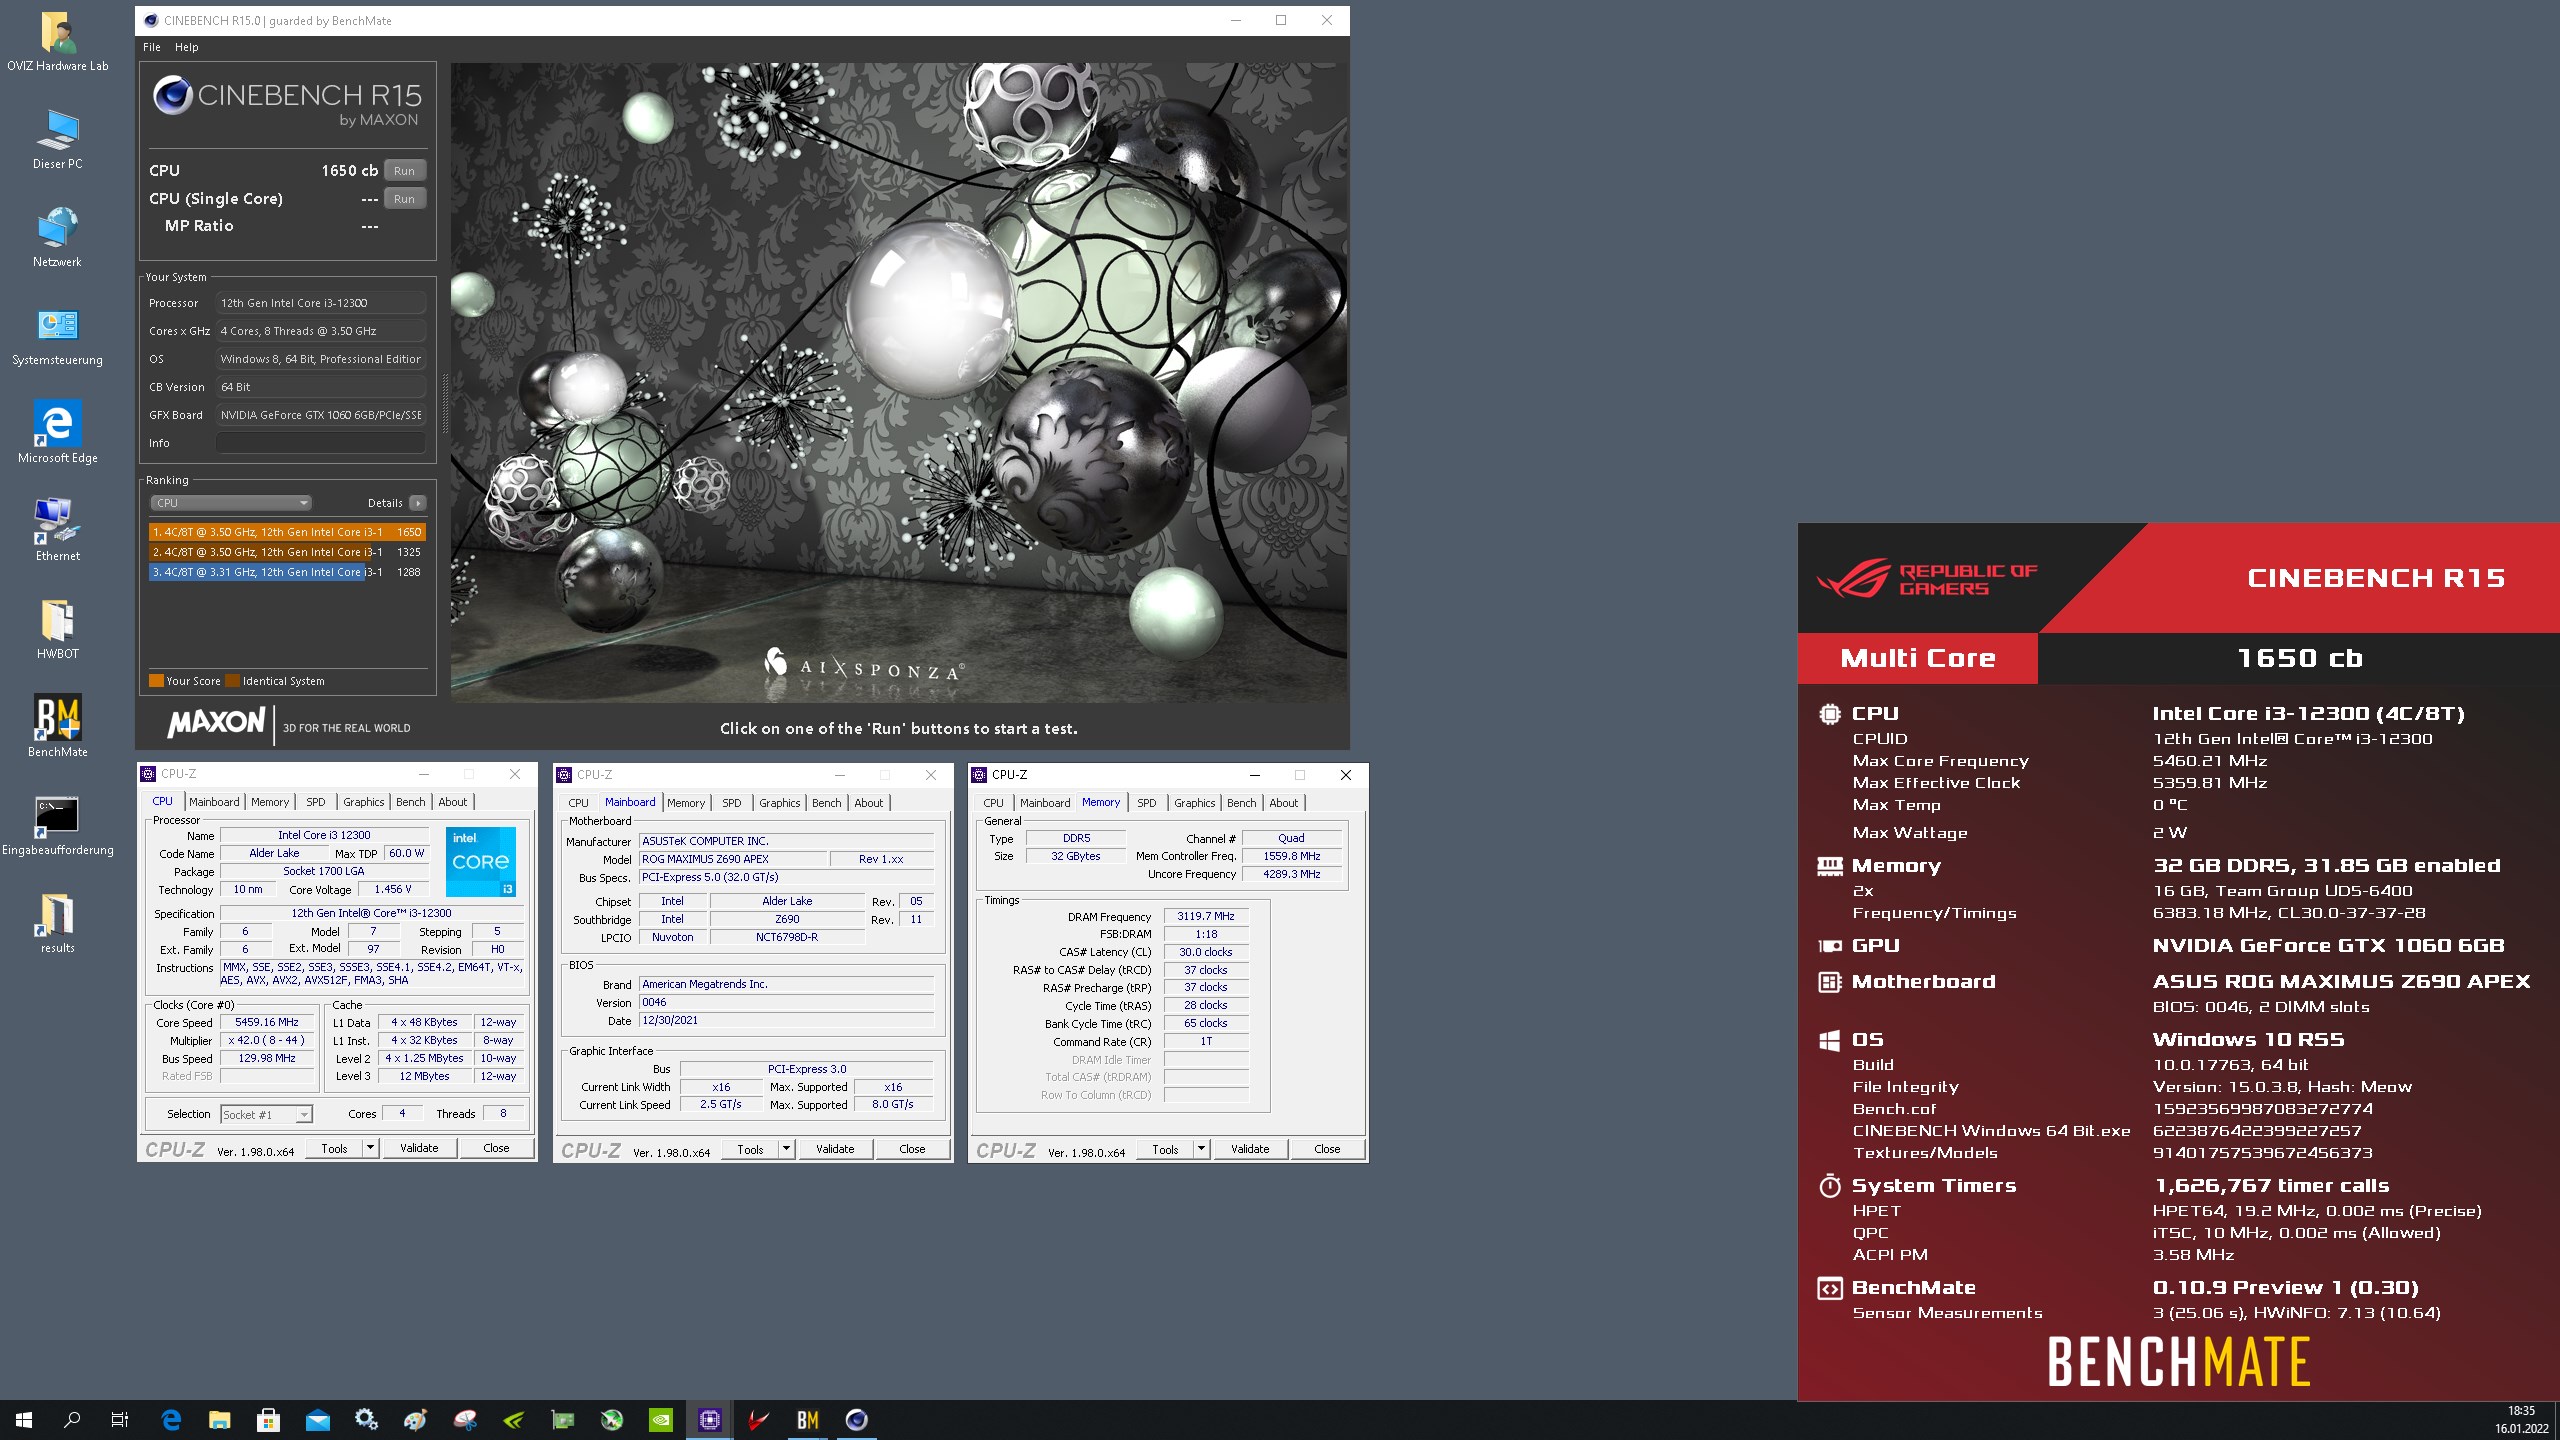The image size is (2560, 1440).
Task: Open File Explorer from the taskbar
Action: (x=219, y=1420)
